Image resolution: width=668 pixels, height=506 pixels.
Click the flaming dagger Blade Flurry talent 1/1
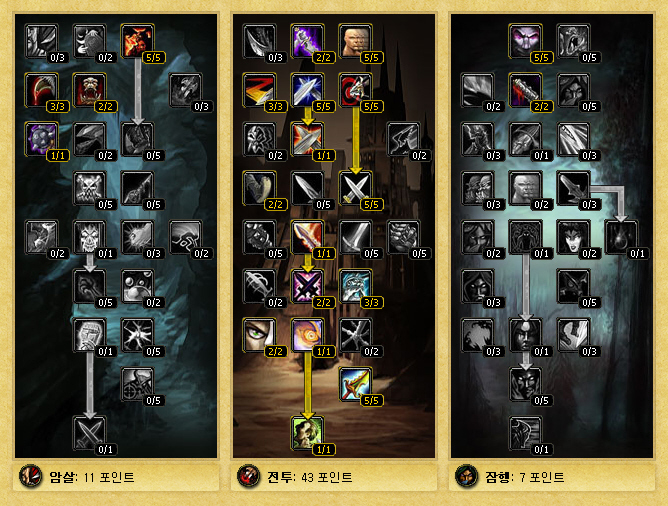point(308,237)
